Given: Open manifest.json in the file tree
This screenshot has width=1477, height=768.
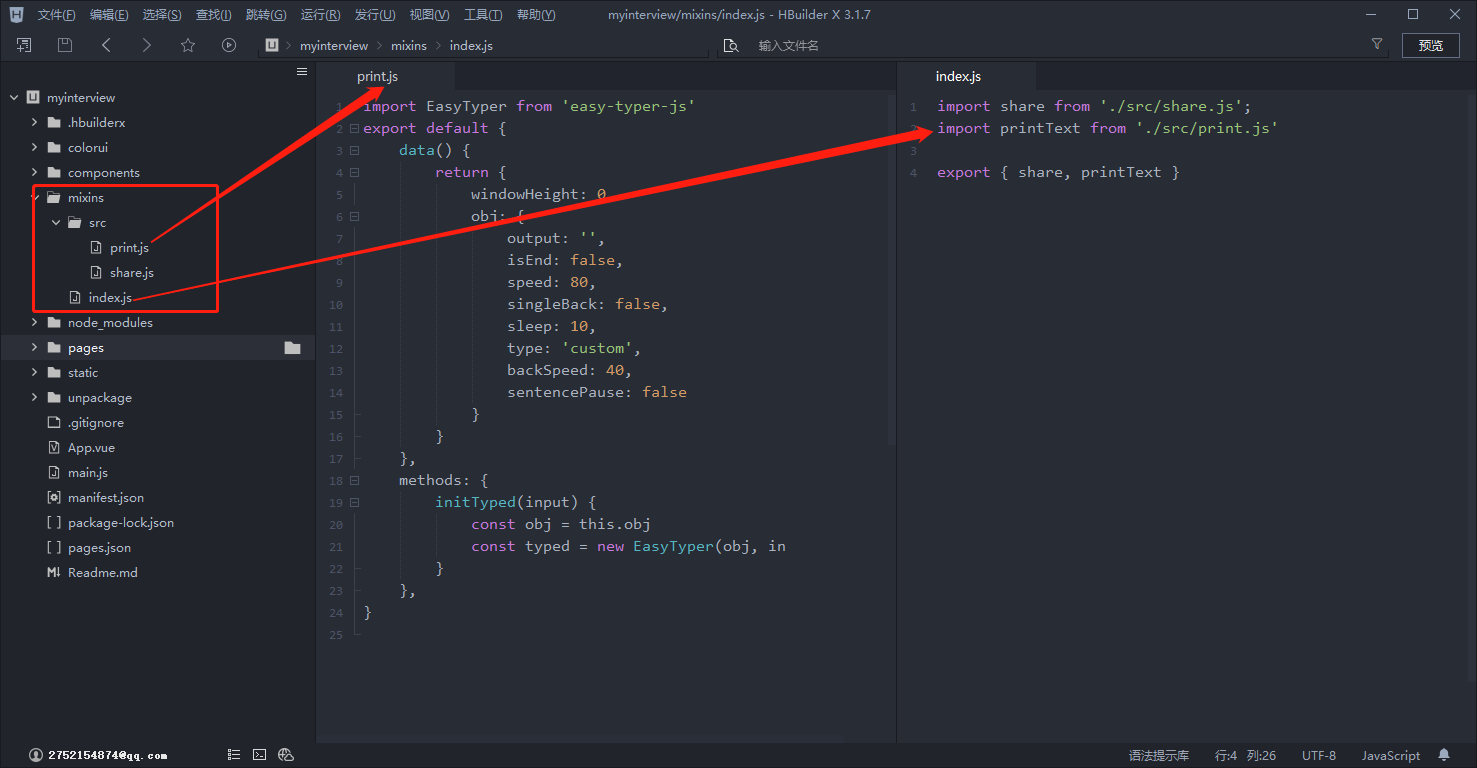Looking at the screenshot, I should 106,498.
